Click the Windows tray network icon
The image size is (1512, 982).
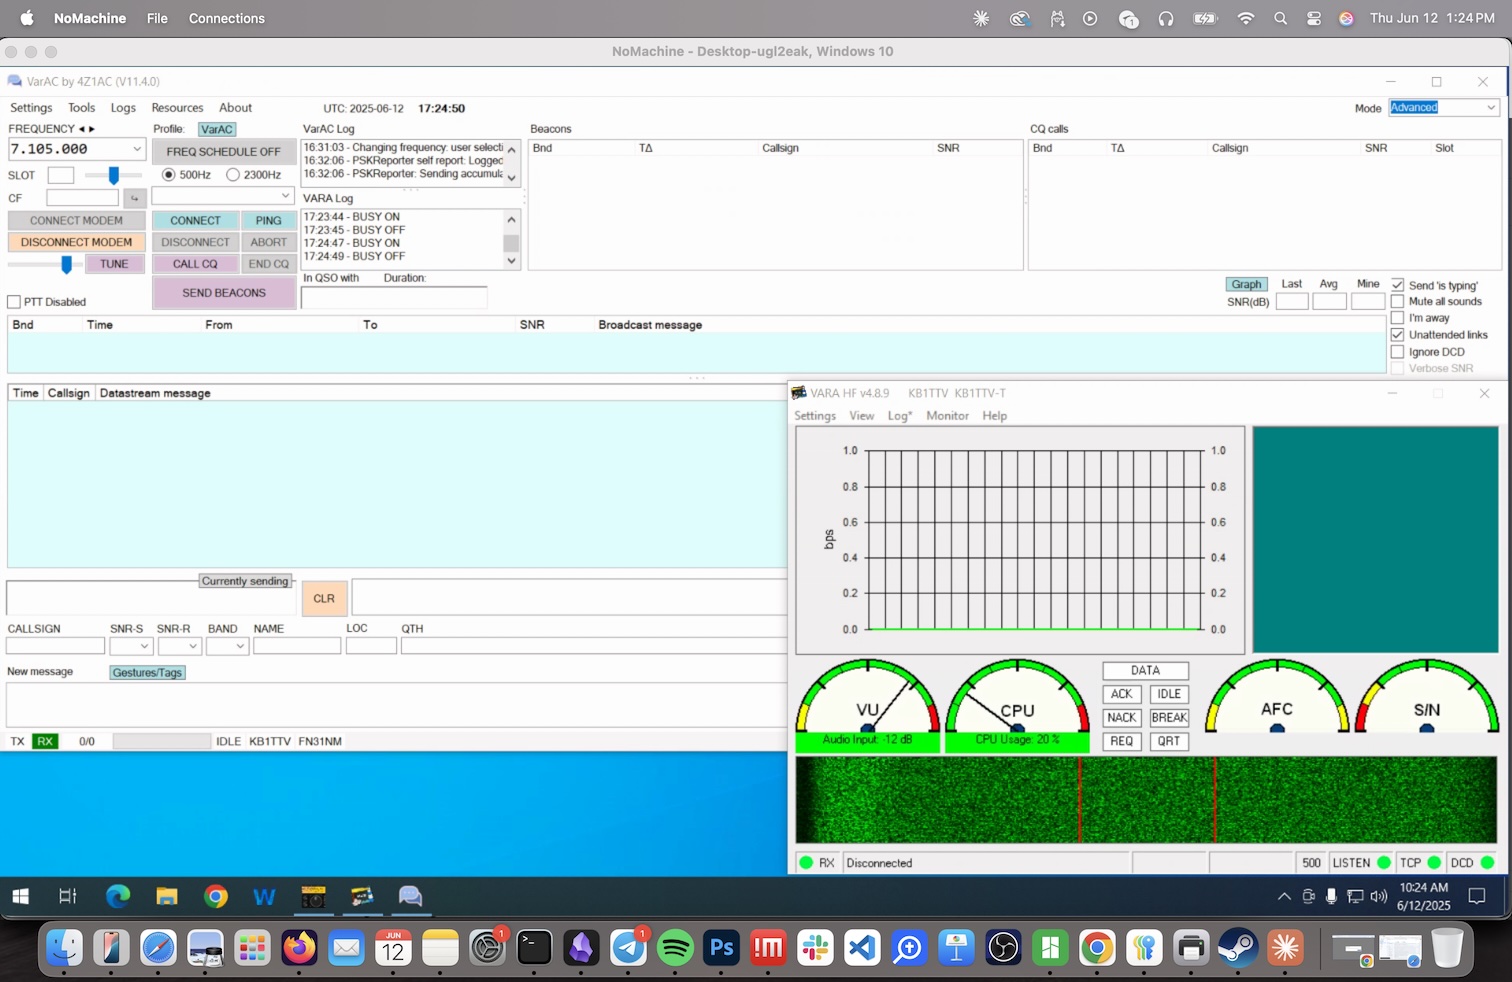point(1355,896)
